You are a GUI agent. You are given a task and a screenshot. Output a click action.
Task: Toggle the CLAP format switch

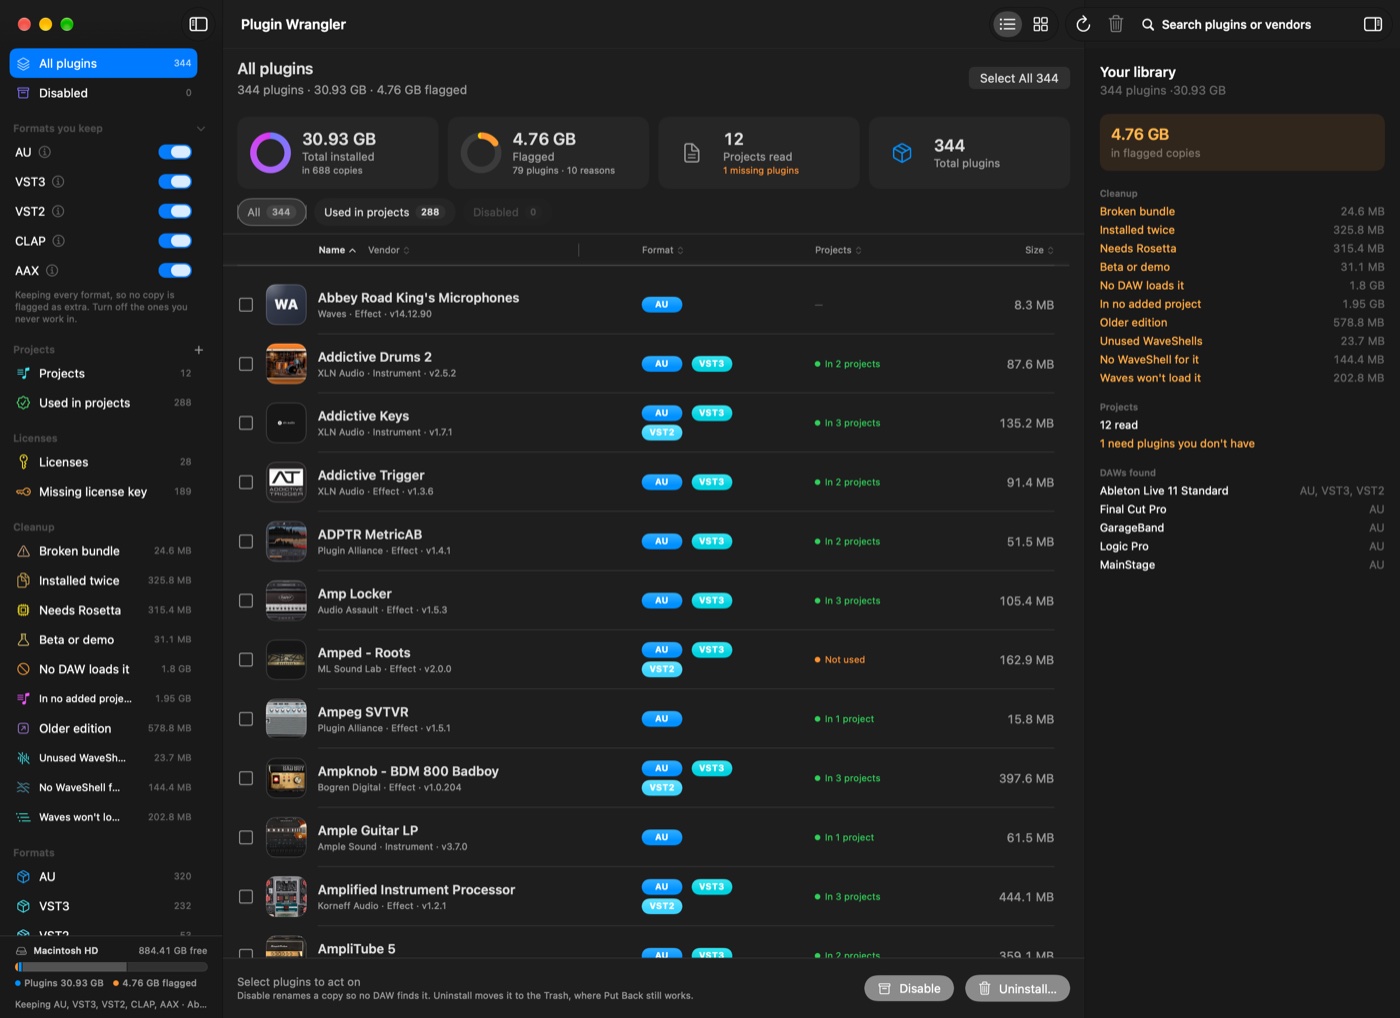pos(175,241)
